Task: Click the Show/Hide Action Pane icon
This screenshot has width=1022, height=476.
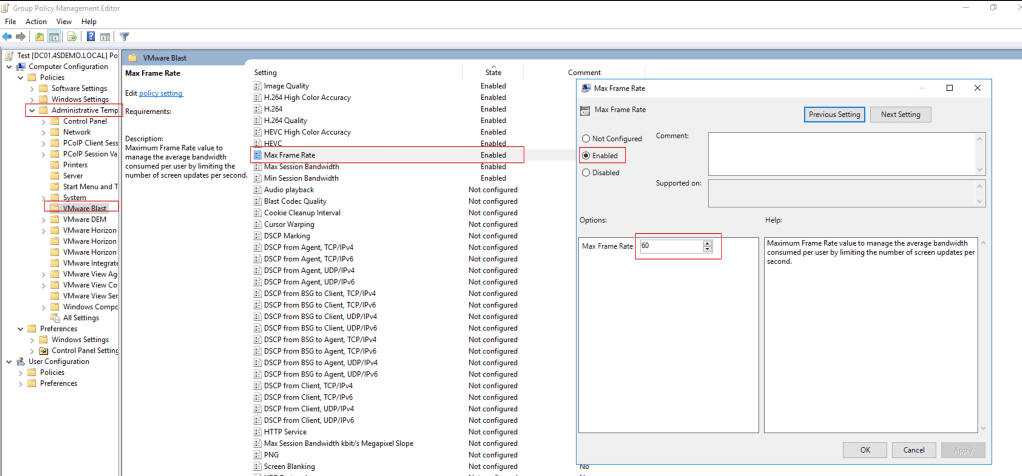Action: coord(105,37)
